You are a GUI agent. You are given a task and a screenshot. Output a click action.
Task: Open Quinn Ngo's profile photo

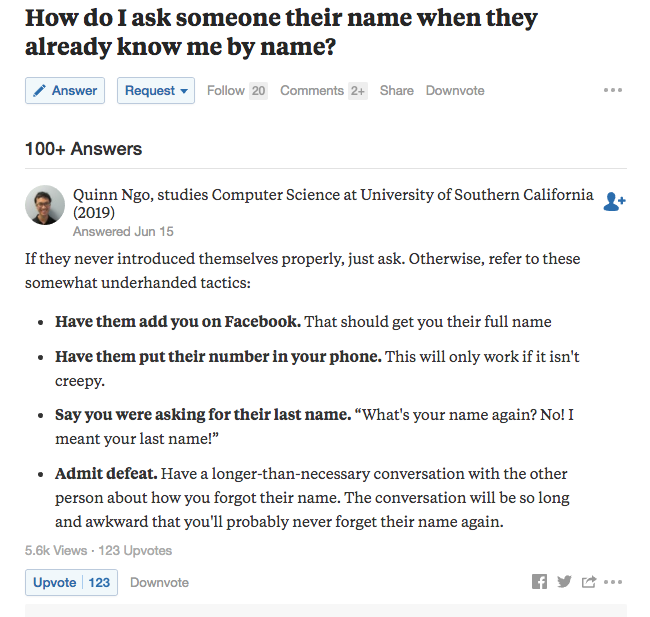[x=45, y=205]
